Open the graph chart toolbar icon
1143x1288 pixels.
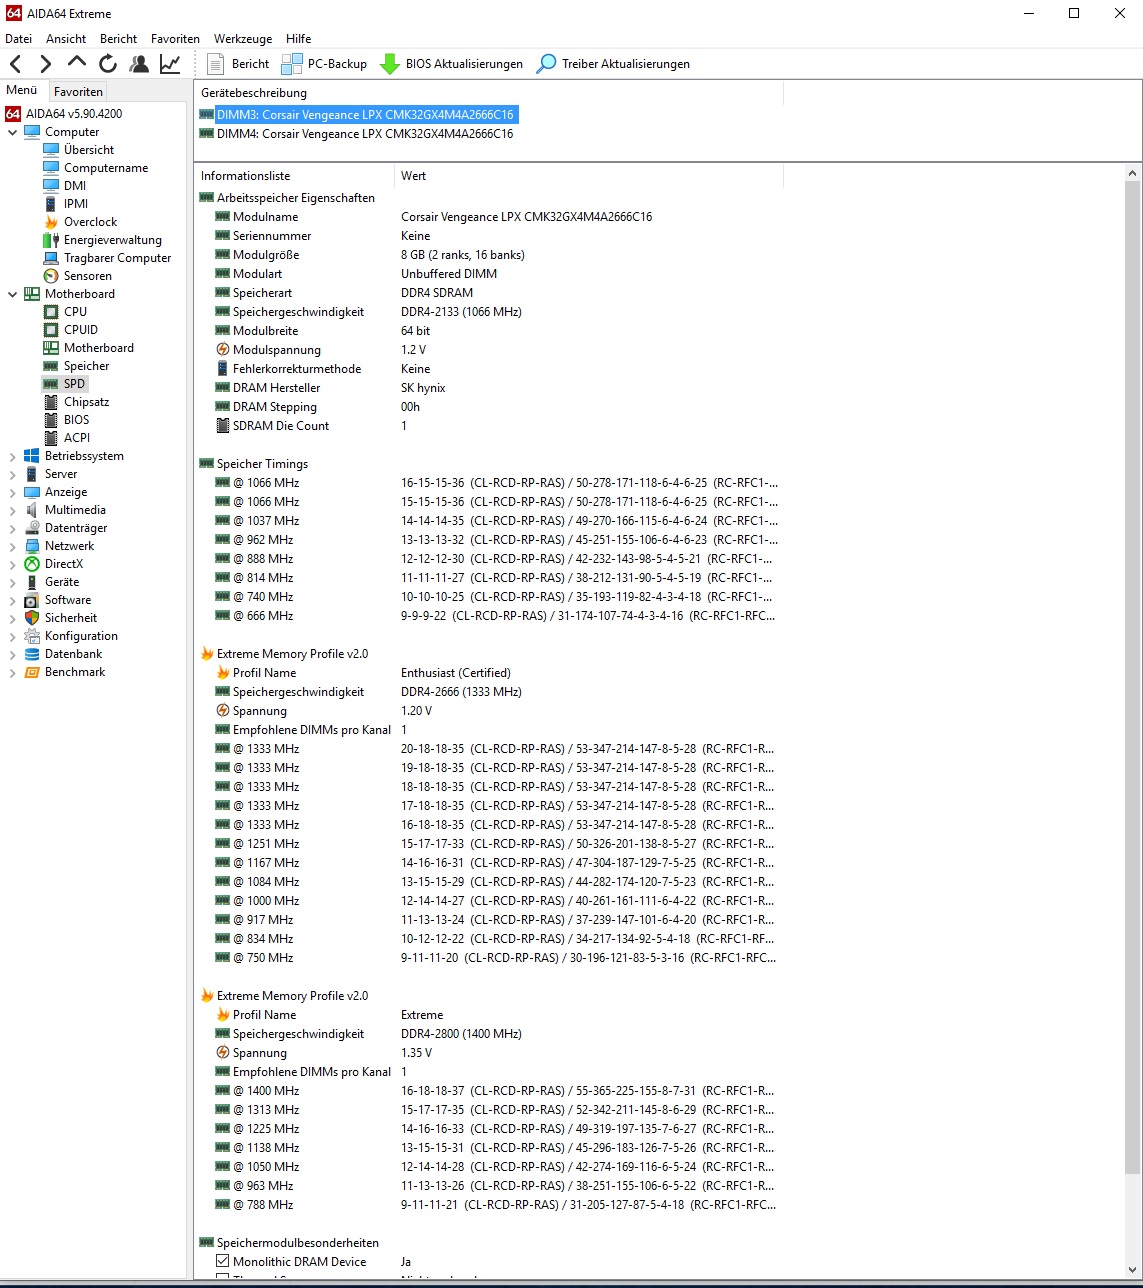coord(170,64)
